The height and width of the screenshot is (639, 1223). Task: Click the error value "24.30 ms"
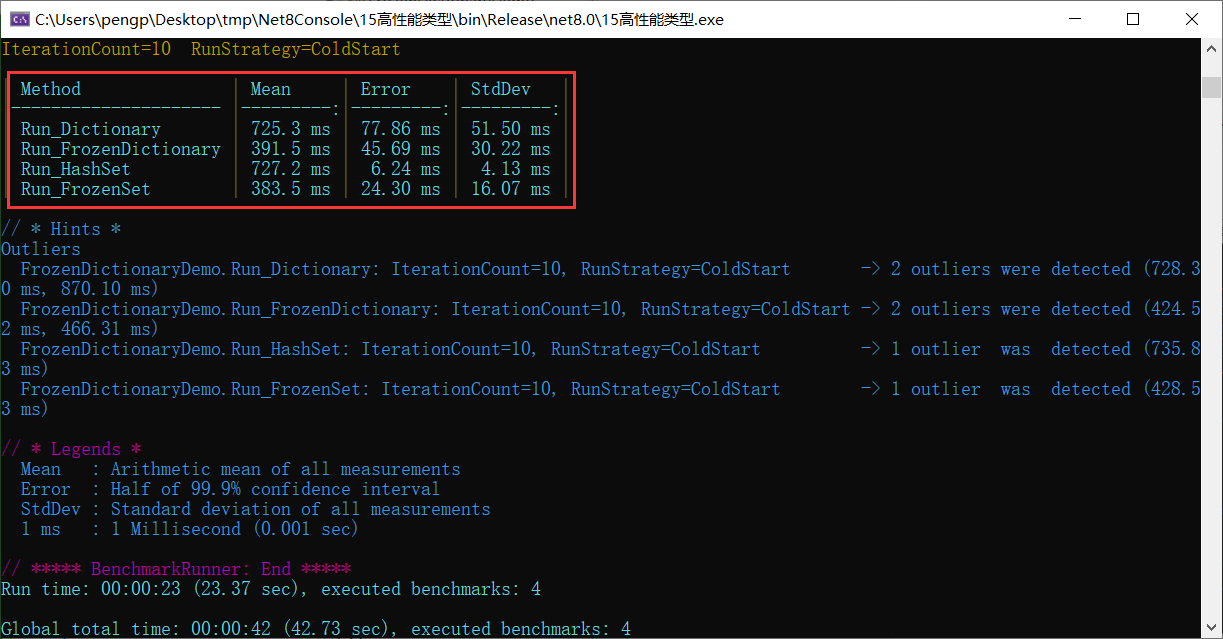tap(400, 189)
